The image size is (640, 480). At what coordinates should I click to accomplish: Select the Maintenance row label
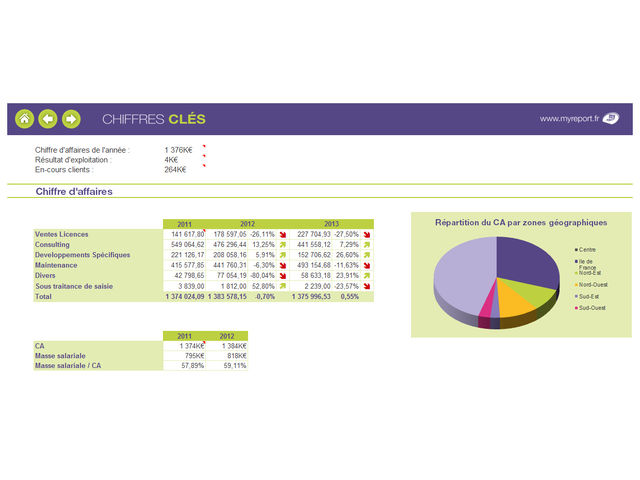[x=56, y=265]
